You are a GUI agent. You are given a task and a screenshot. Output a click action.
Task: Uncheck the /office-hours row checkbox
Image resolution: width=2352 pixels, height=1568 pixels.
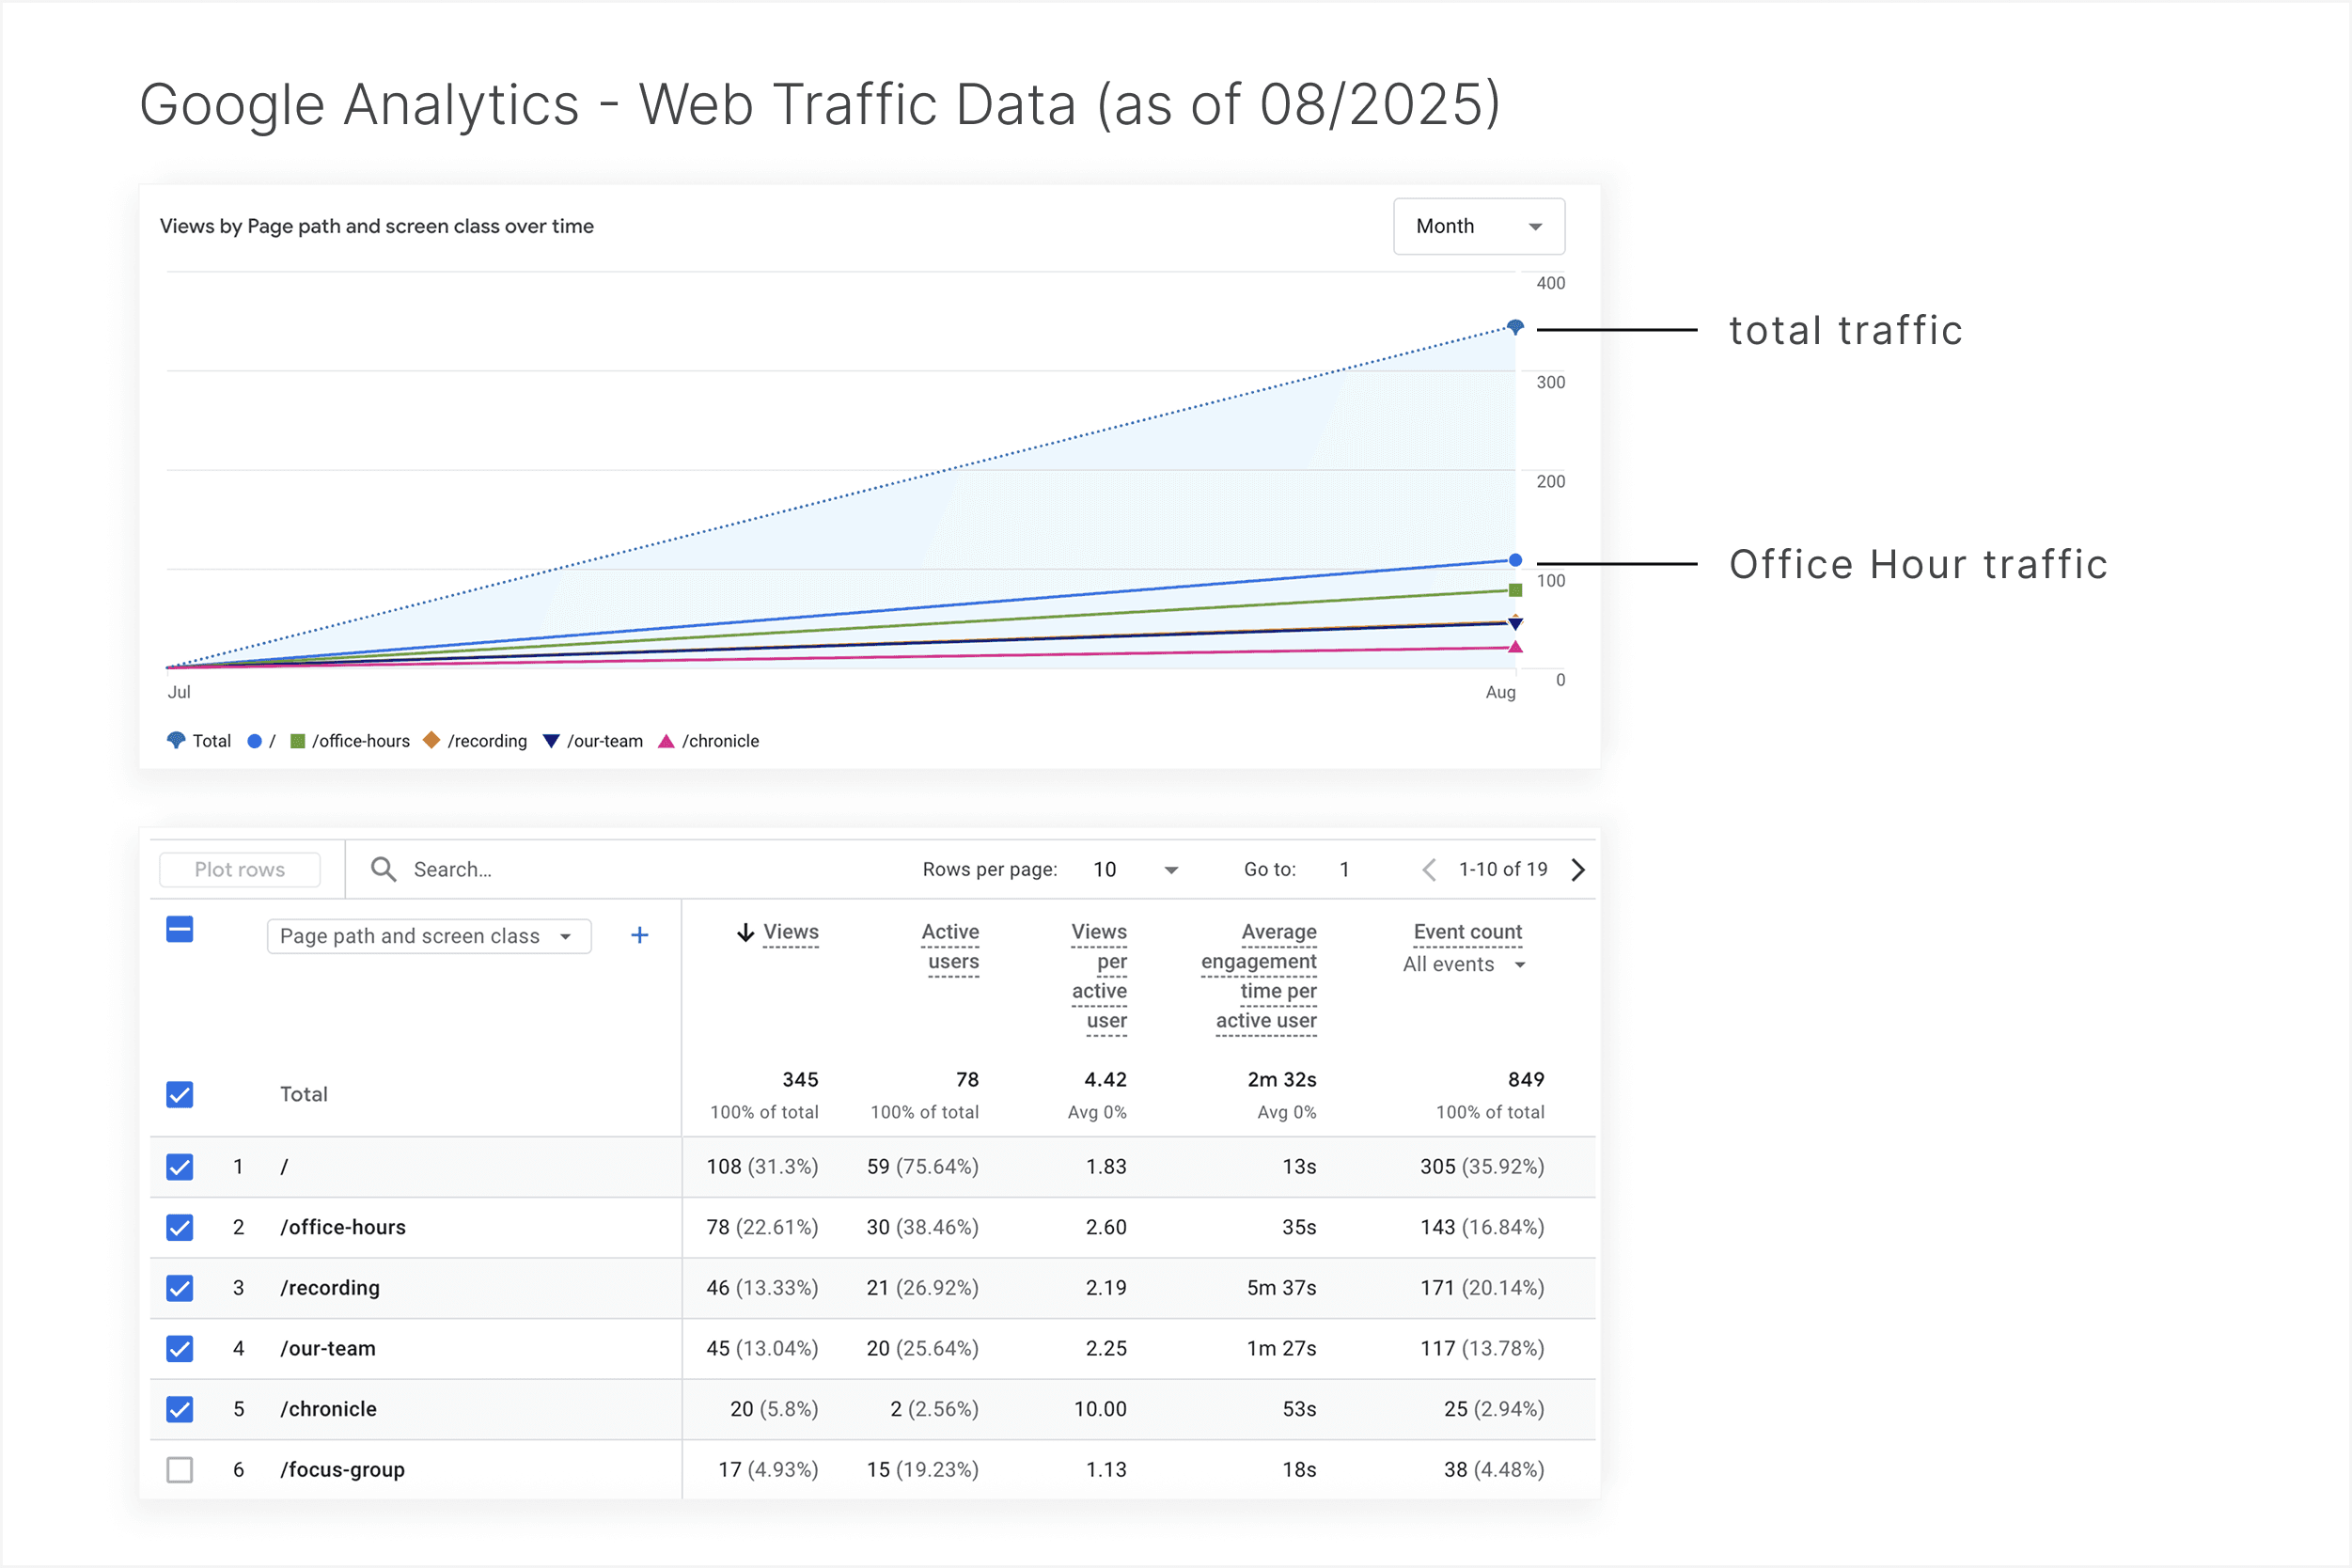coord(180,1227)
